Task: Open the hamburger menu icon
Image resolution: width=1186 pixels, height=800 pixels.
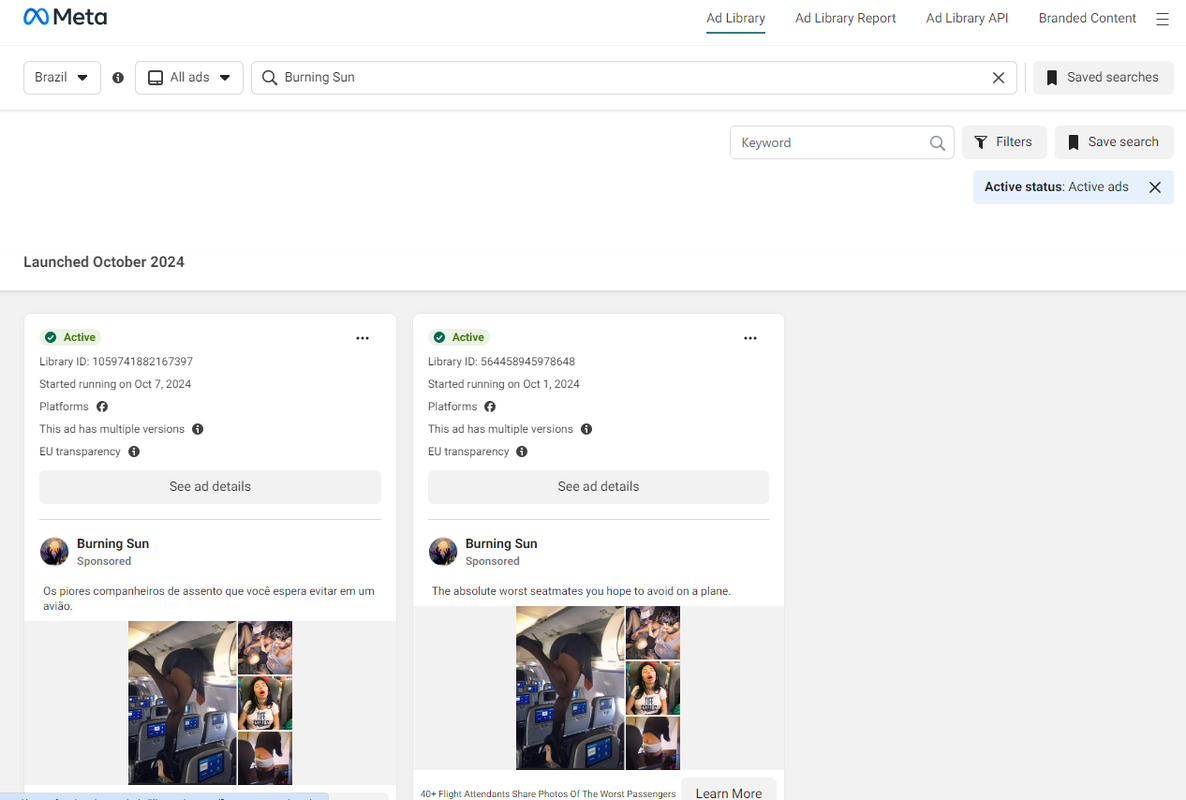Action: tap(1163, 19)
